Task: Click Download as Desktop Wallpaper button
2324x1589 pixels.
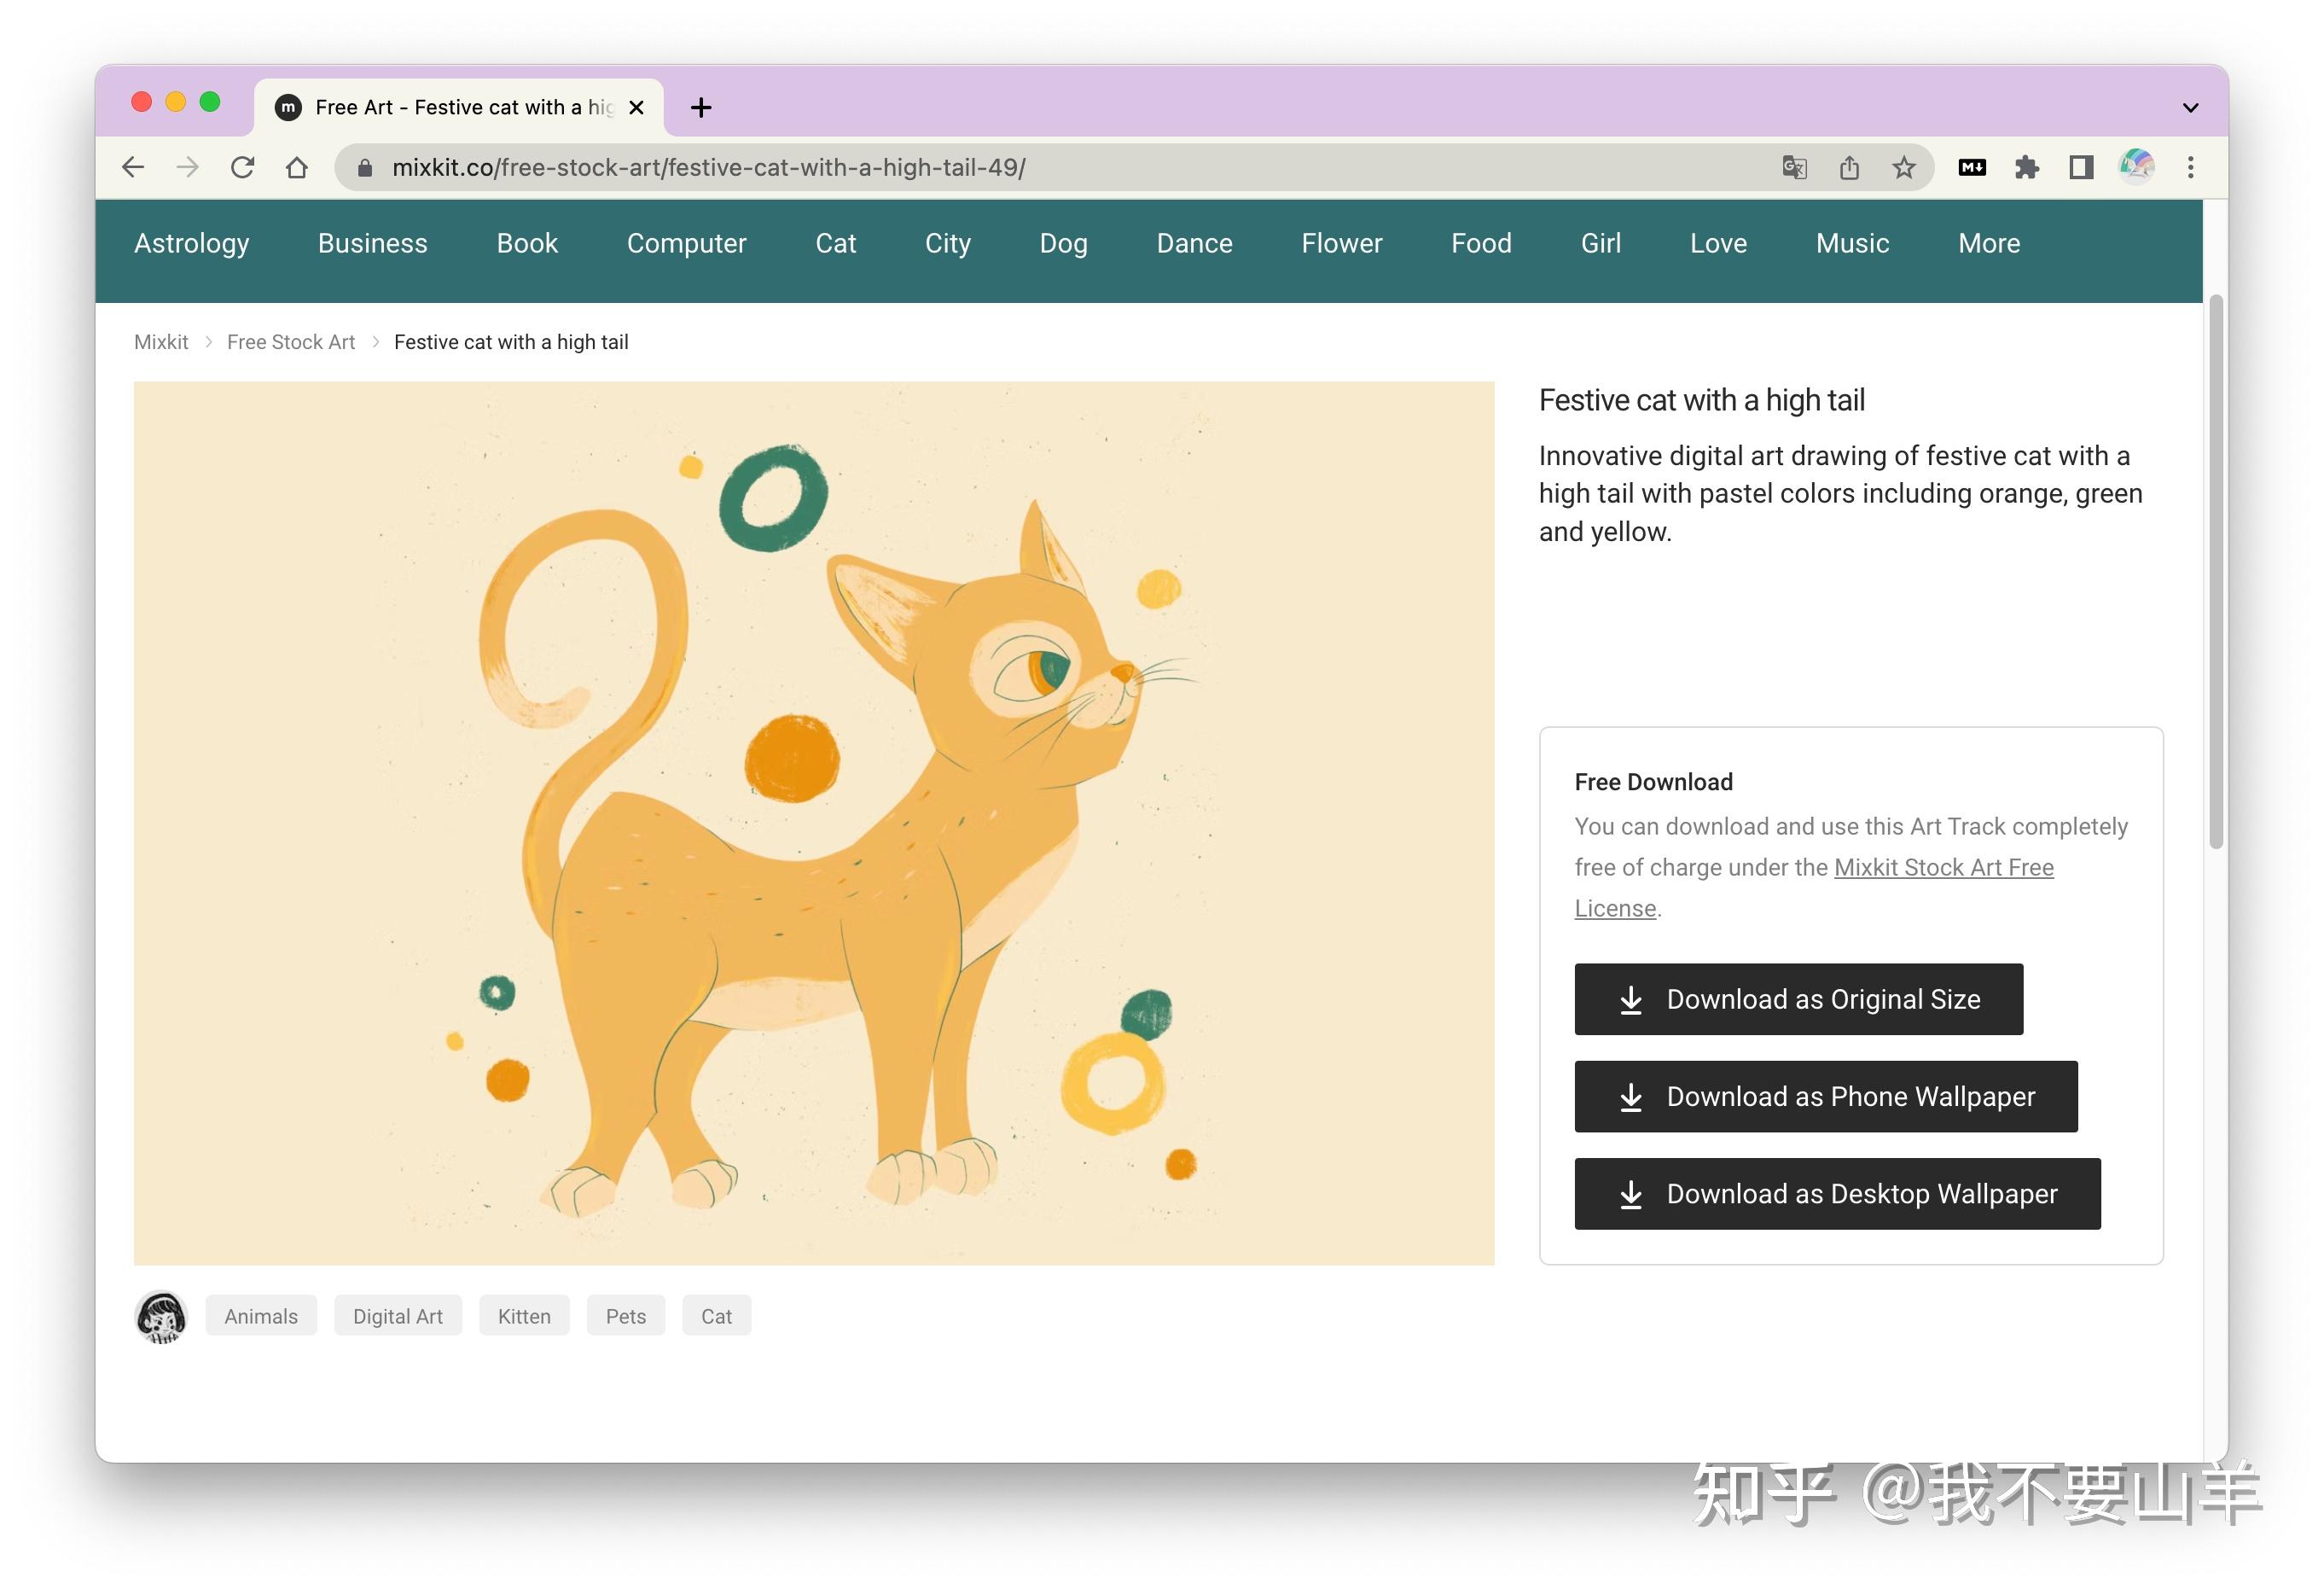Action: 1837,1193
